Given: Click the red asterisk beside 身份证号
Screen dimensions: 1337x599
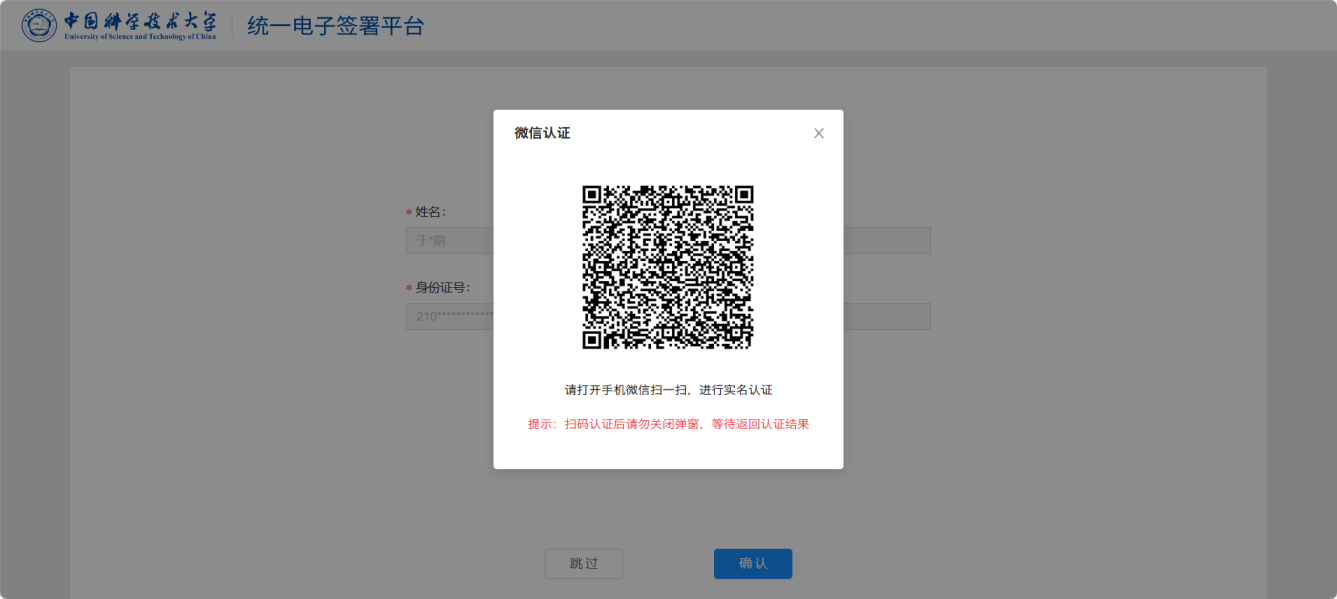Looking at the screenshot, I should [409, 289].
